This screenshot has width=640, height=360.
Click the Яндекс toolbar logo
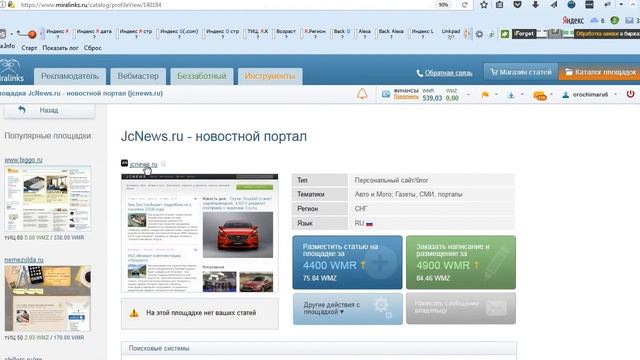573,20
